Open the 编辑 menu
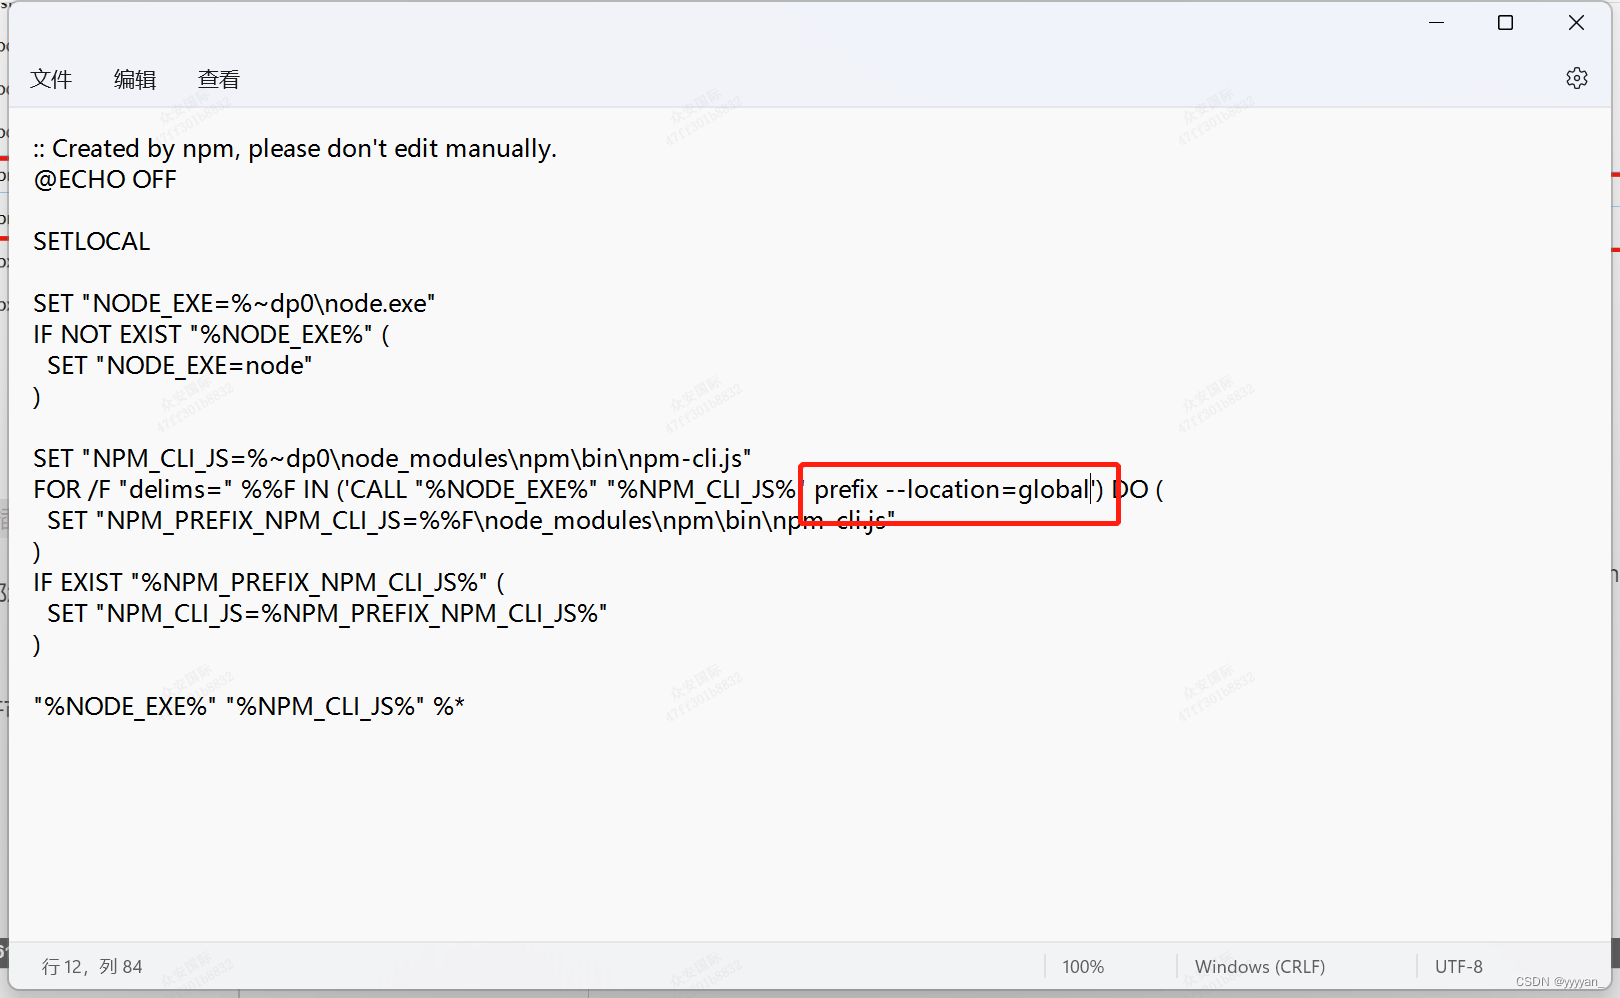The height and width of the screenshot is (998, 1620). 135,79
